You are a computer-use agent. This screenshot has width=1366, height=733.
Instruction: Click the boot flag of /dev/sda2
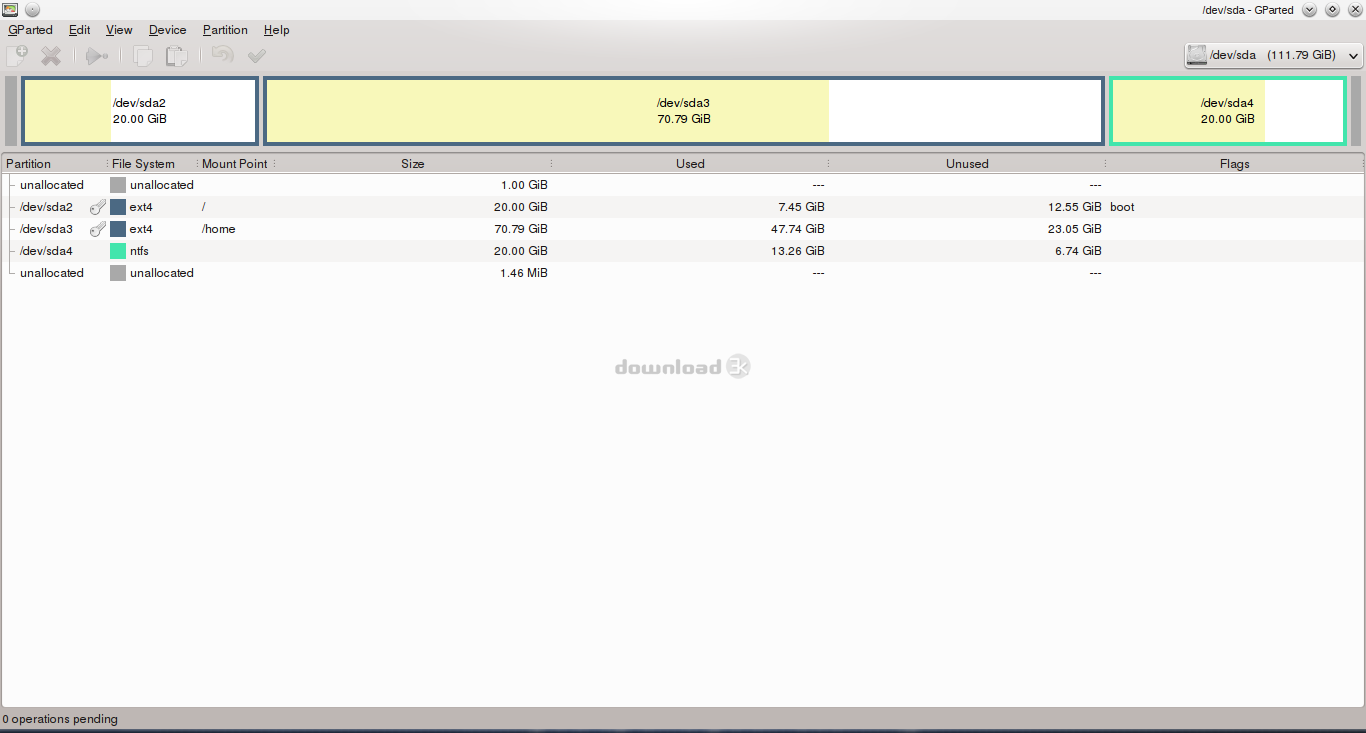(1122, 207)
